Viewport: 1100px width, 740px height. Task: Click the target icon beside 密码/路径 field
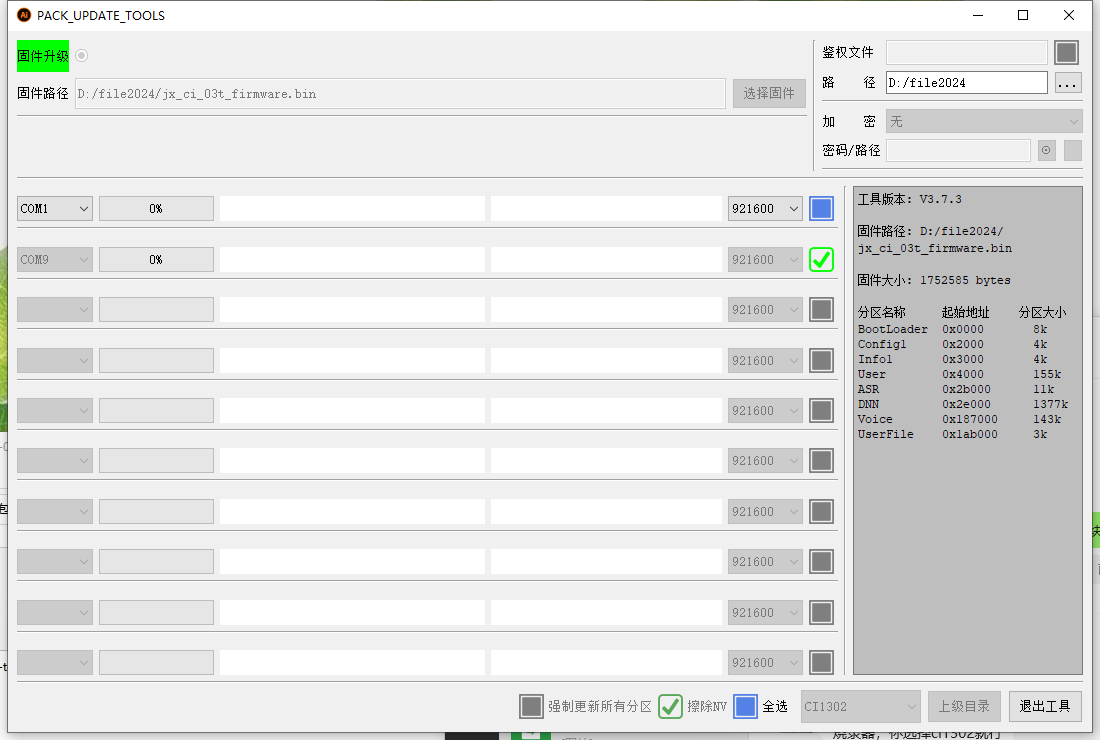click(1046, 150)
